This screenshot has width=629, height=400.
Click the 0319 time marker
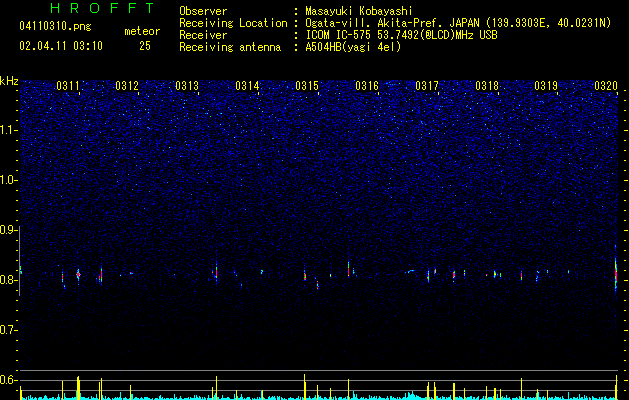(x=546, y=86)
